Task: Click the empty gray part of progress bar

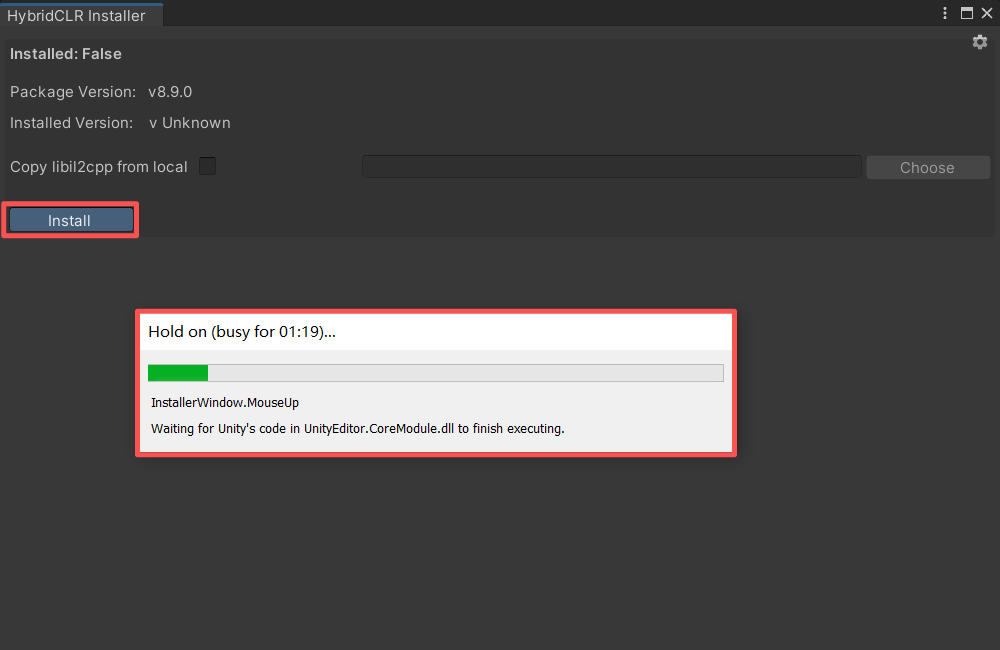Action: 465,373
